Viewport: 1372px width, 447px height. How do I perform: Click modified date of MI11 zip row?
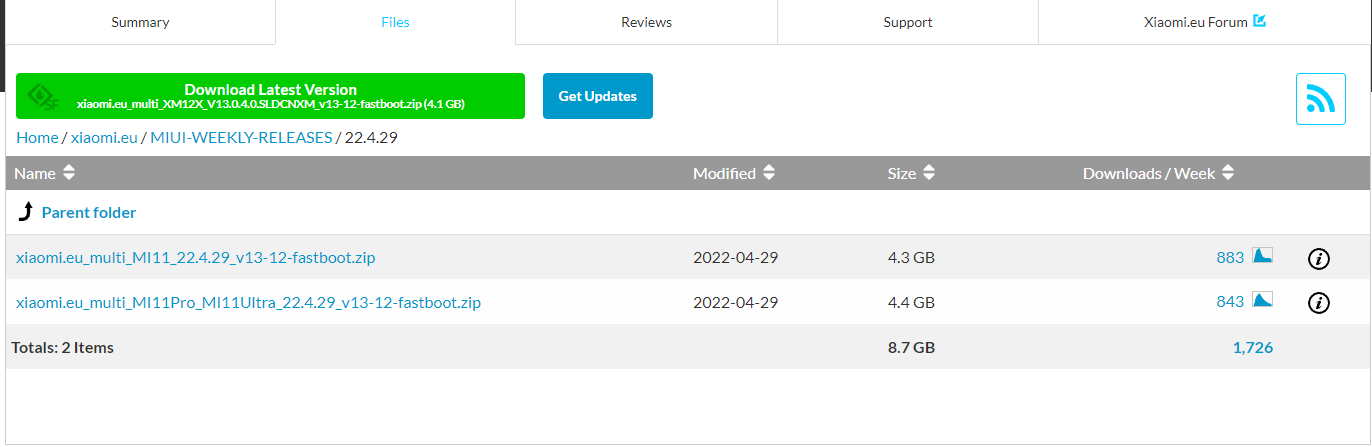pyautogui.click(x=735, y=257)
